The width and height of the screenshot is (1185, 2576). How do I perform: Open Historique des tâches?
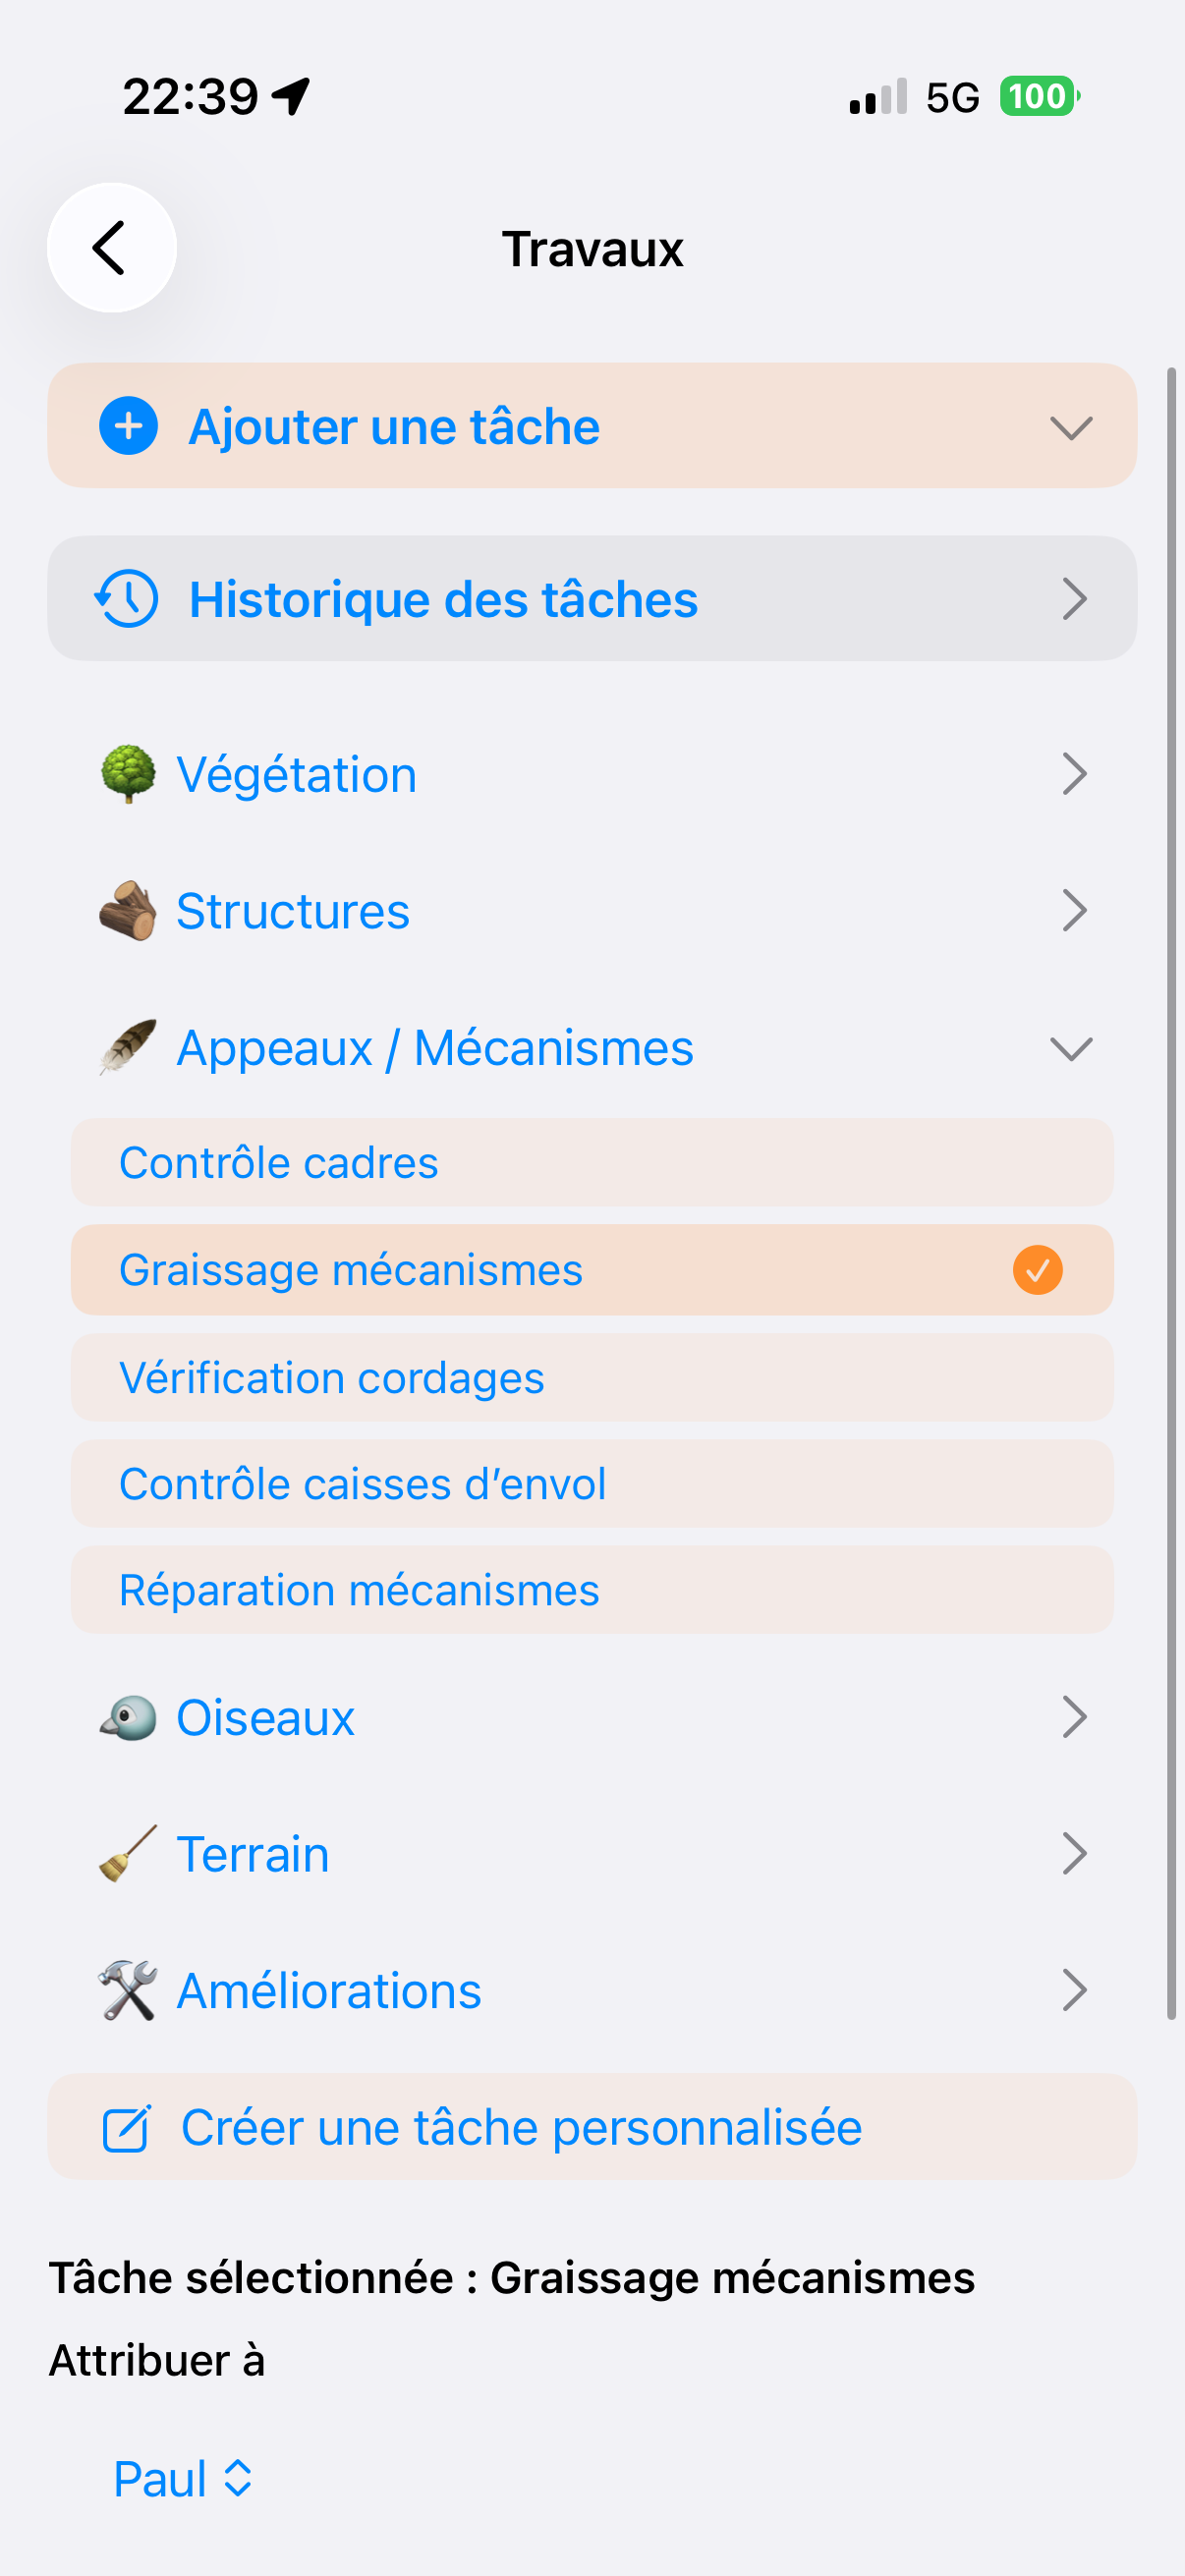[592, 599]
